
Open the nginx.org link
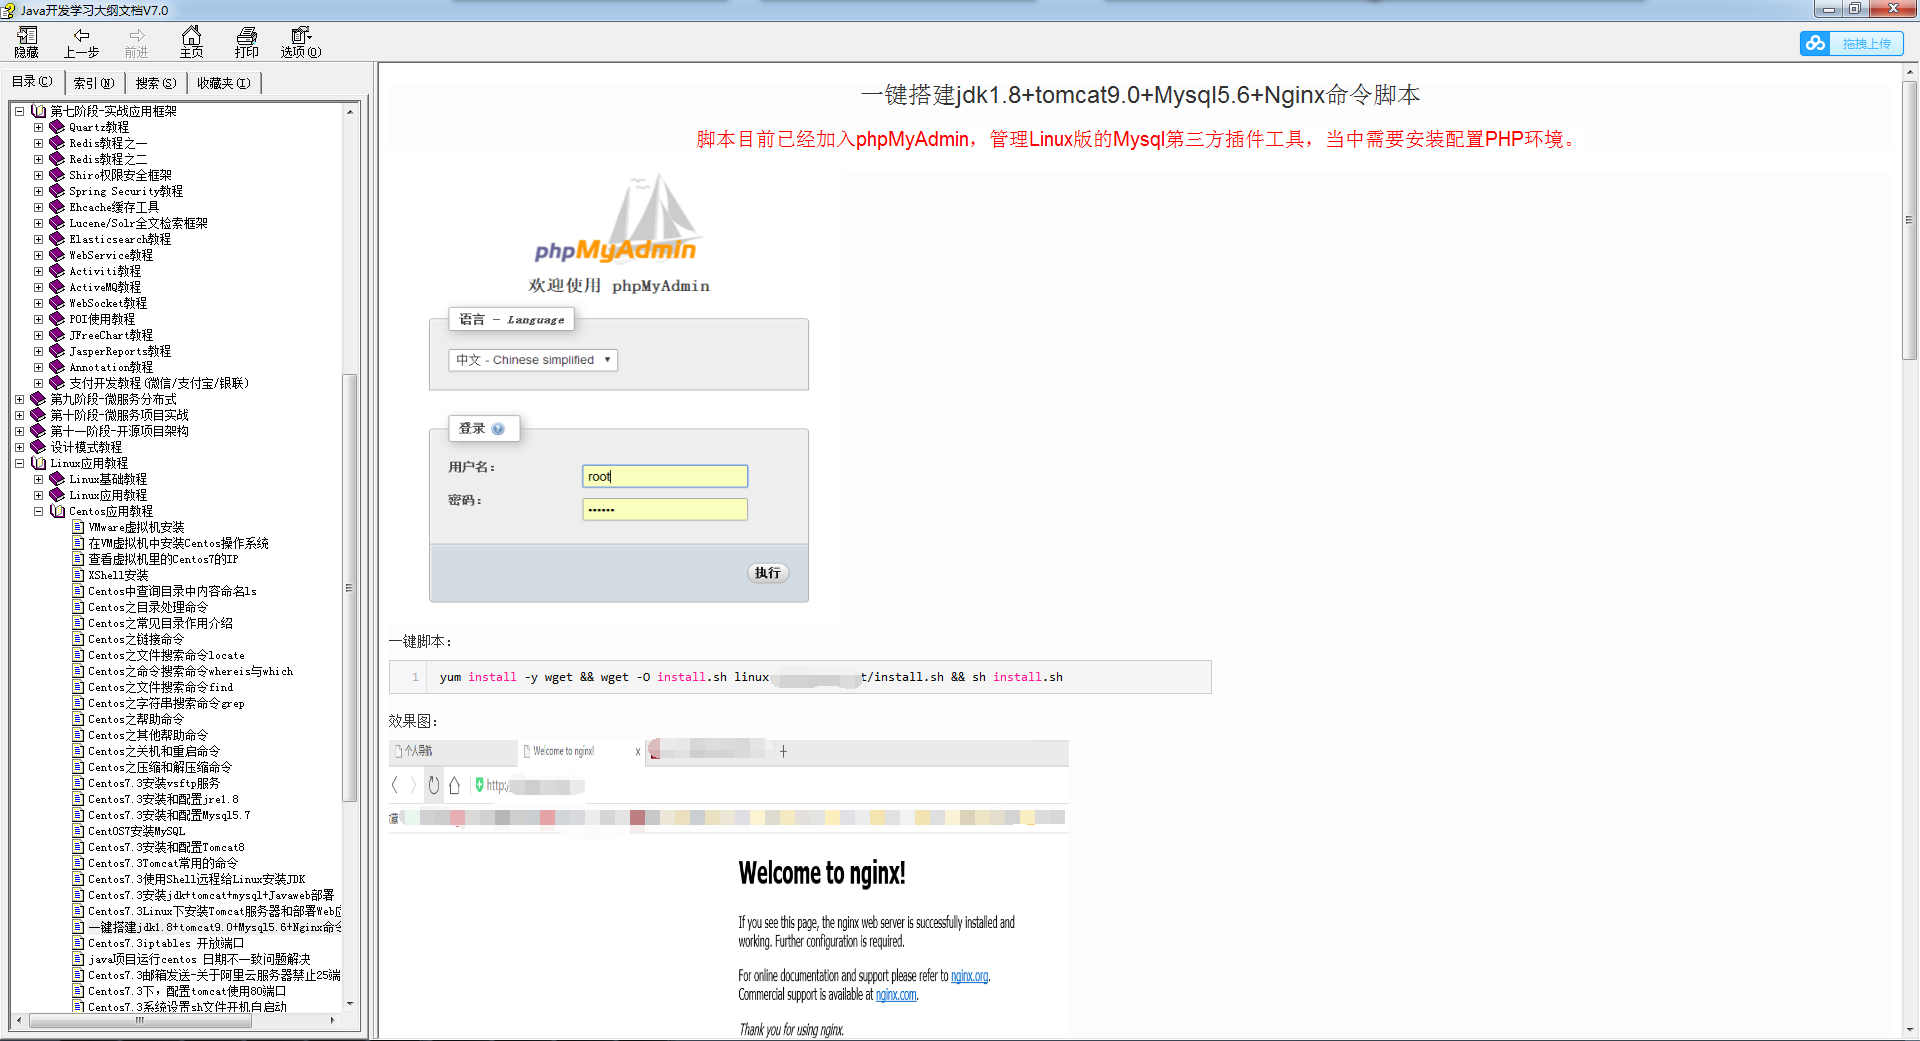coord(969,976)
